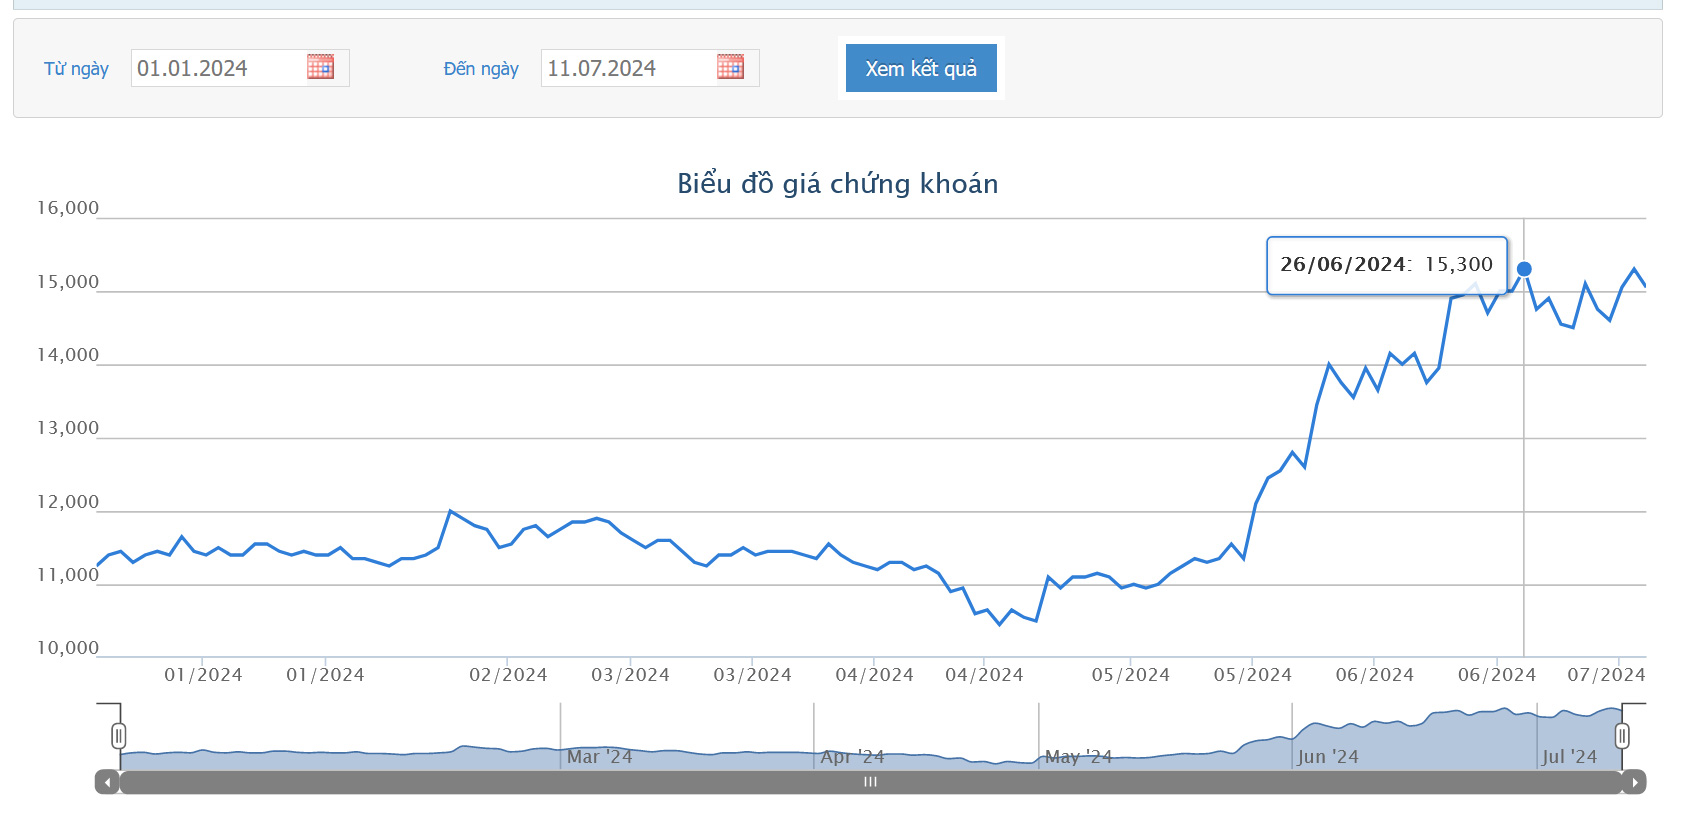Click the chart title Biểu đồ giá chứng khoán
The image size is (1699, 814).
pos(838,184)
